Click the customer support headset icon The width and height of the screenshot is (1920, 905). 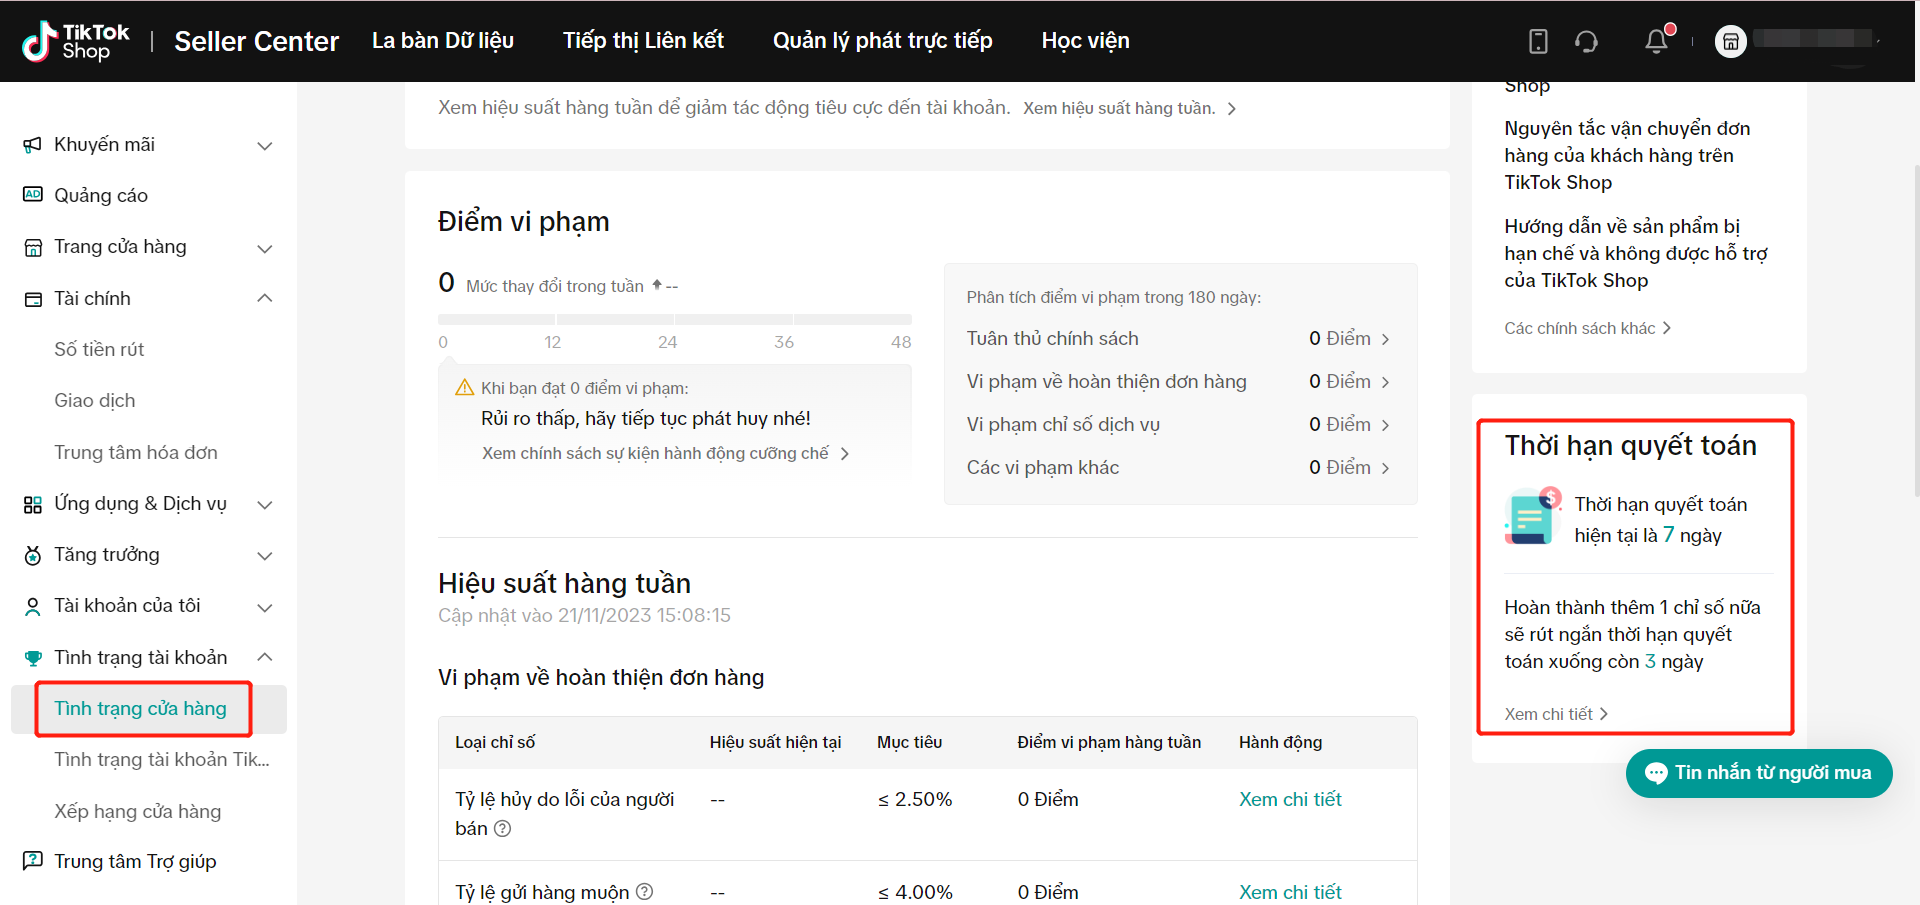point(1586,41)
